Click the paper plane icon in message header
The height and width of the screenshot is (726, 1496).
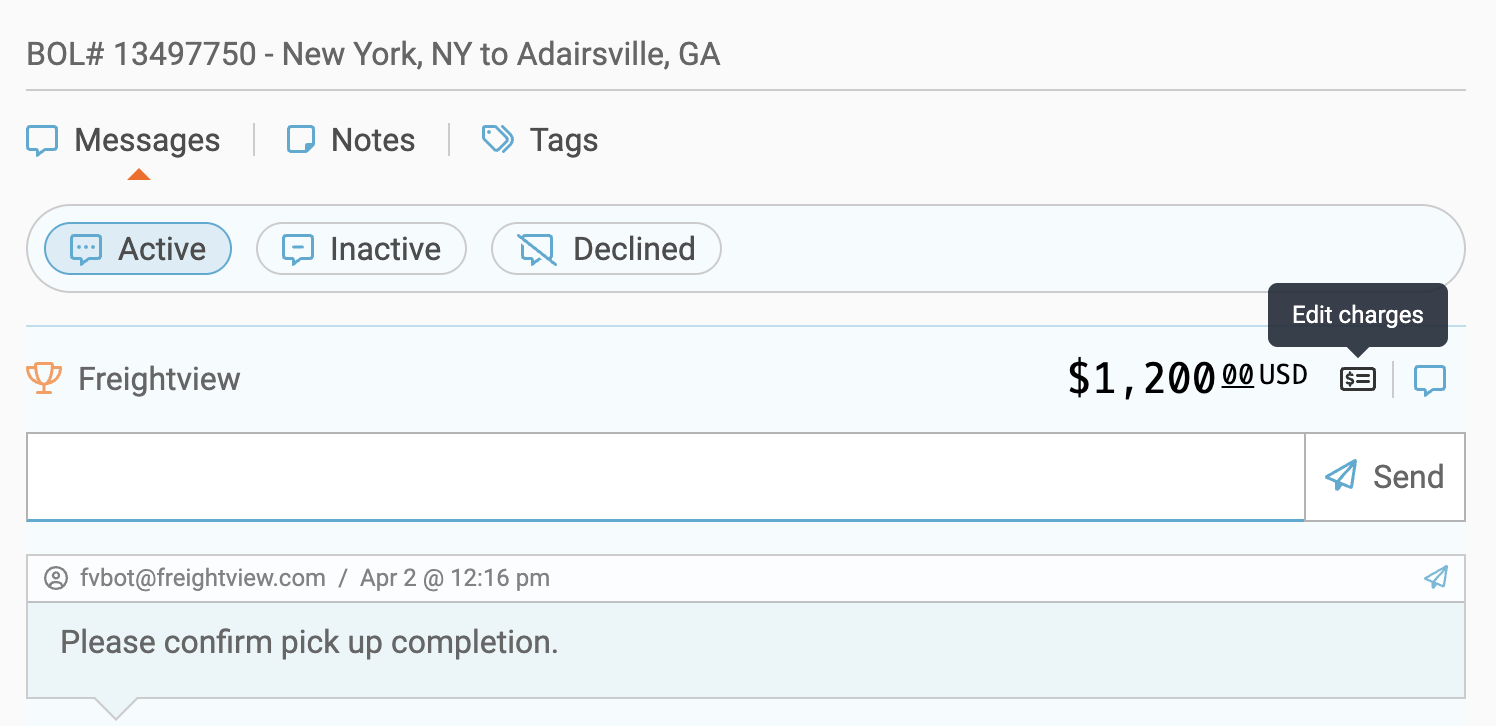[x=1435, y=577]
